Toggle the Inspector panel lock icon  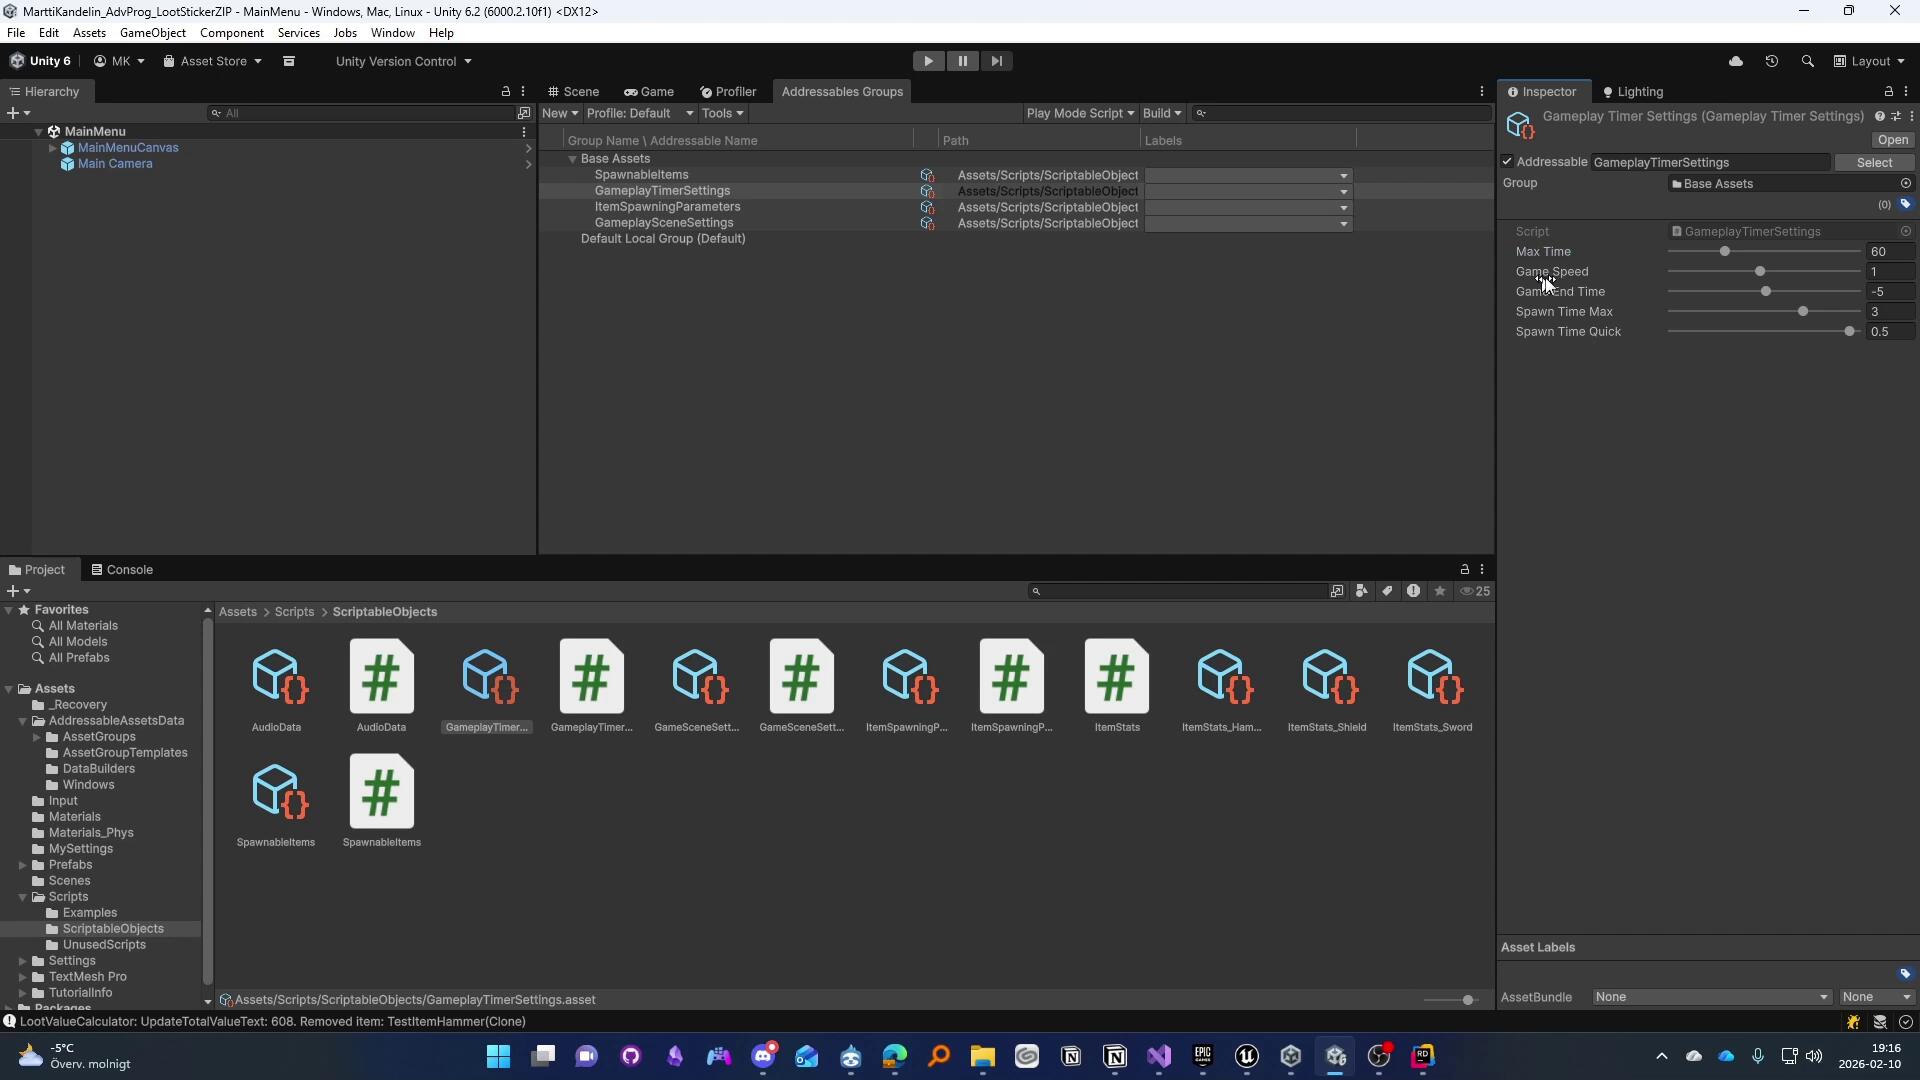pyautogui.click(x=1888, y=92)
